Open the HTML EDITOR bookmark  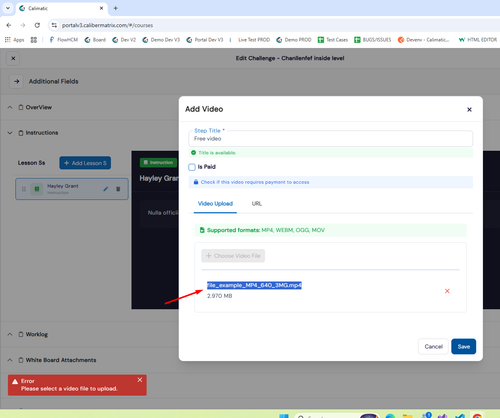tap(478, 40)
